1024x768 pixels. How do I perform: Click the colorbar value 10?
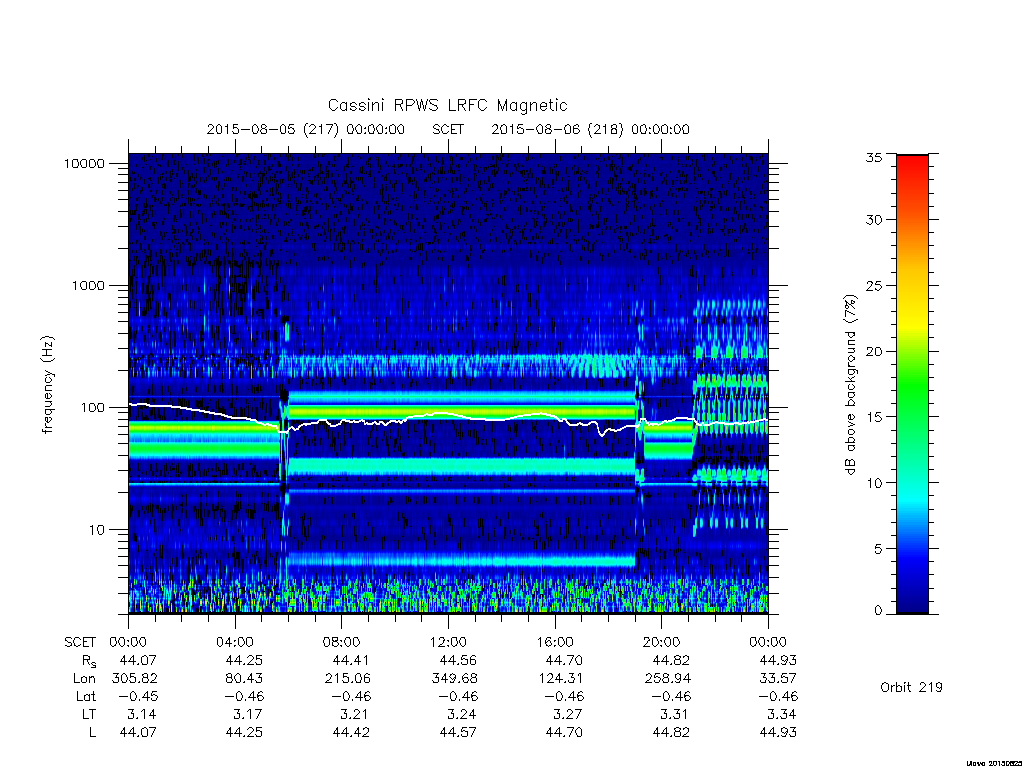(874, 483)
